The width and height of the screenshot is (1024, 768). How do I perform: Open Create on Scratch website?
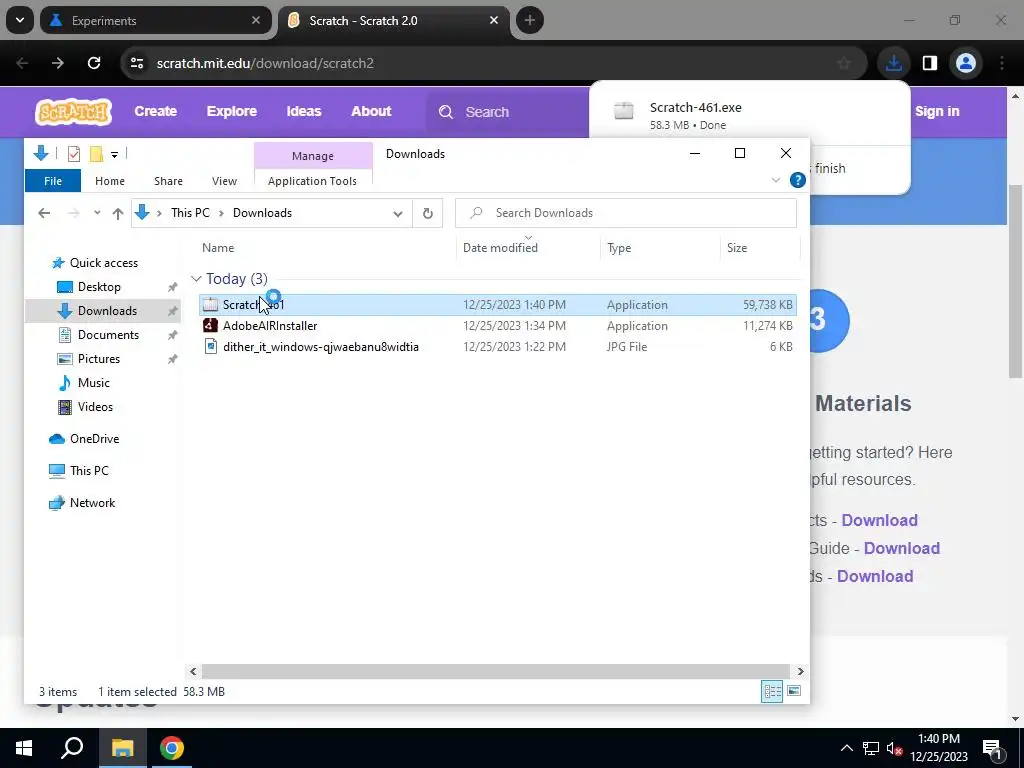coord(155,112)
